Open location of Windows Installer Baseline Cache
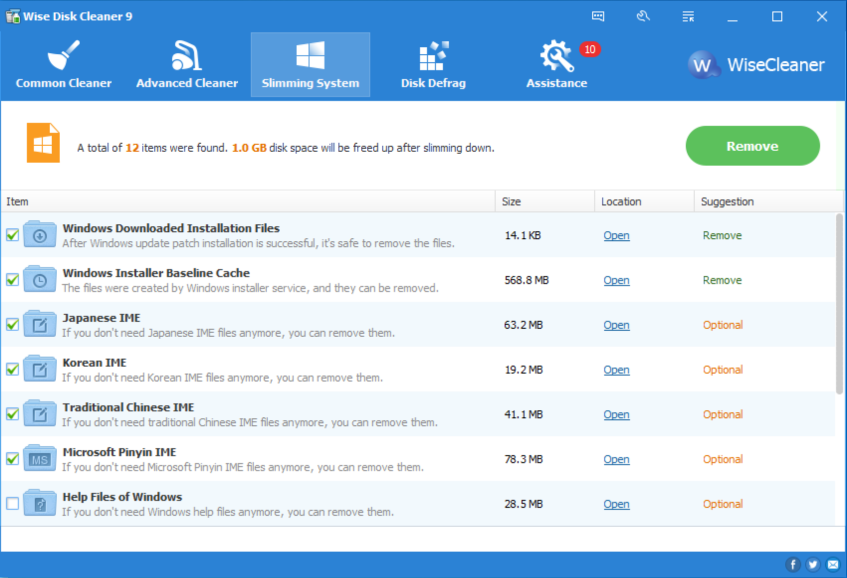847x578 pixels. [x=616, y=280]
